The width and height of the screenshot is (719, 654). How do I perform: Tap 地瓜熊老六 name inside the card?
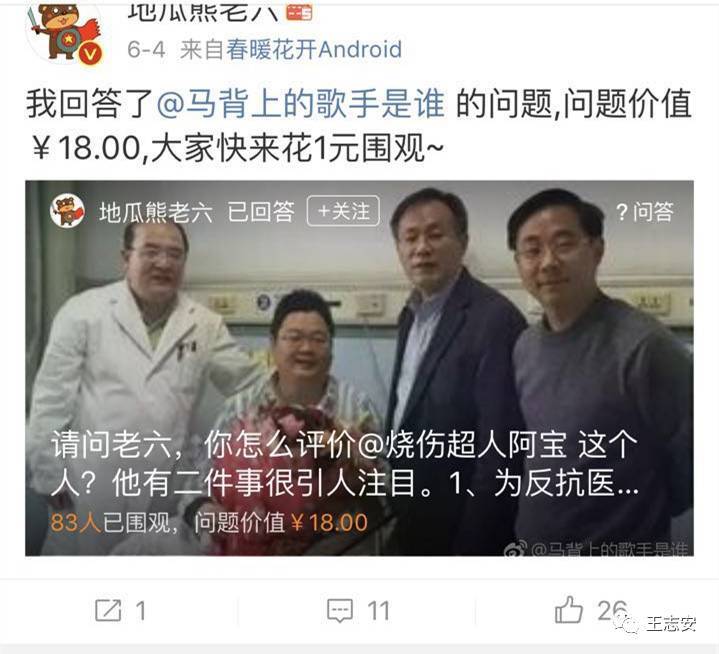(x=156, y=212)
